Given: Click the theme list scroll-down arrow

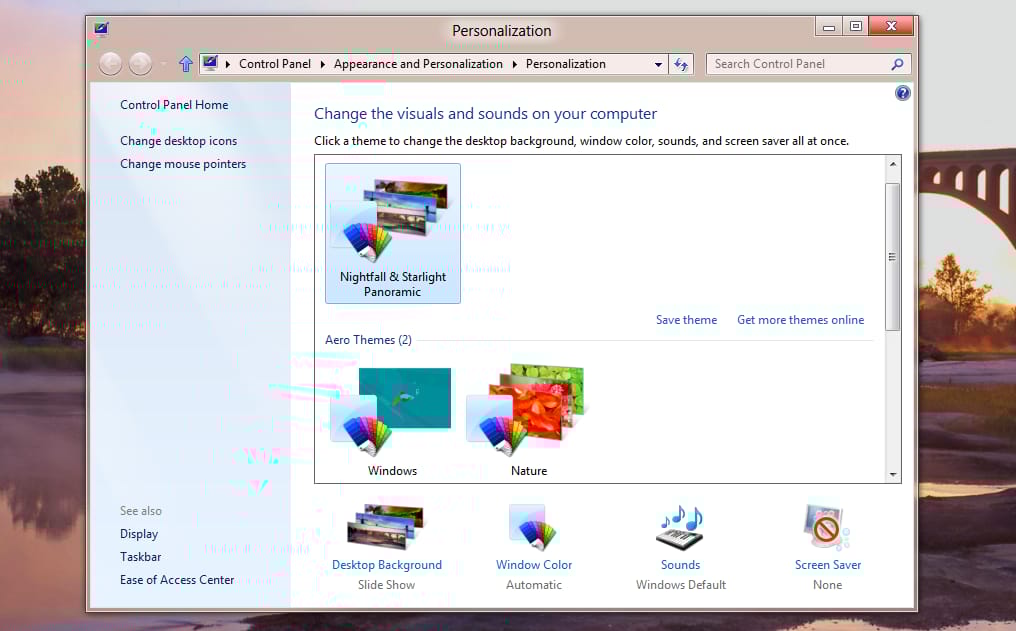Looking at the screenshot, I should (x=893, y=474).
